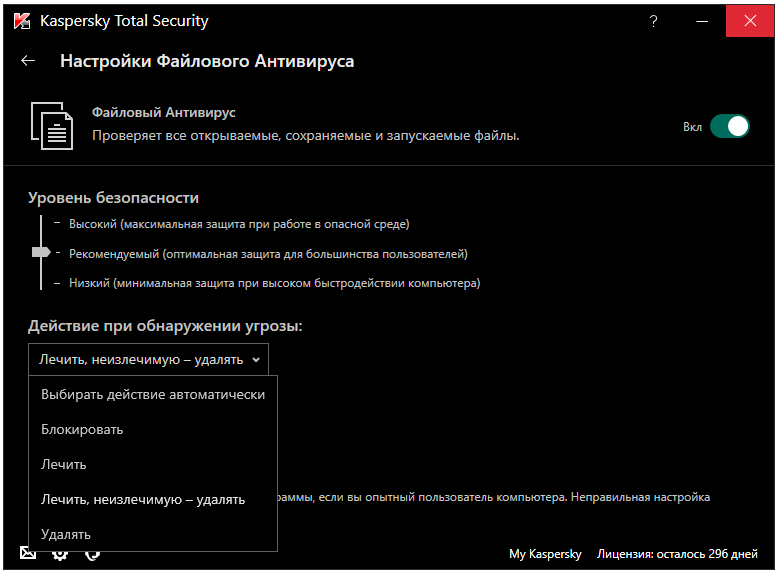Turn off the File Antivirus toggle switch
The height and width of the screenshot is (573, 778).
(729, 126)
